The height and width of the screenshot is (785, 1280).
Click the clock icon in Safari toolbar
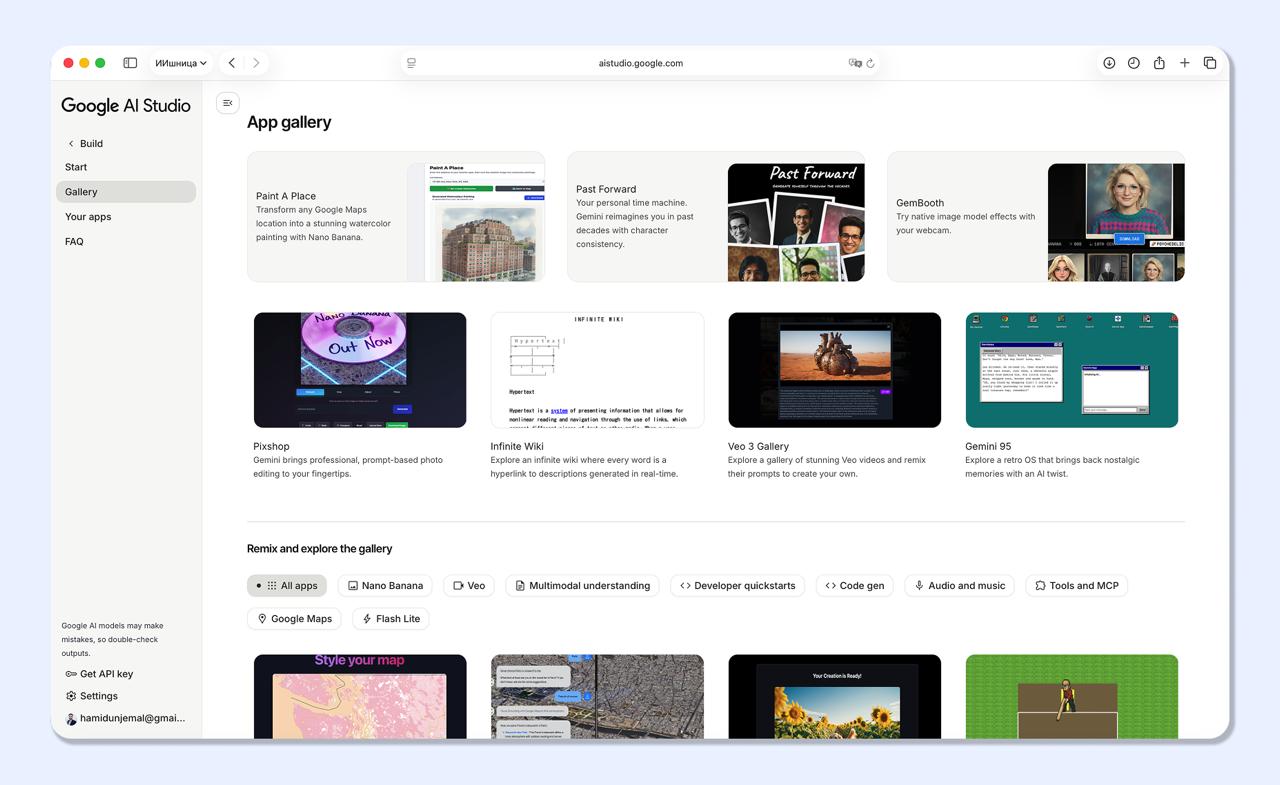pos(1134,63)
